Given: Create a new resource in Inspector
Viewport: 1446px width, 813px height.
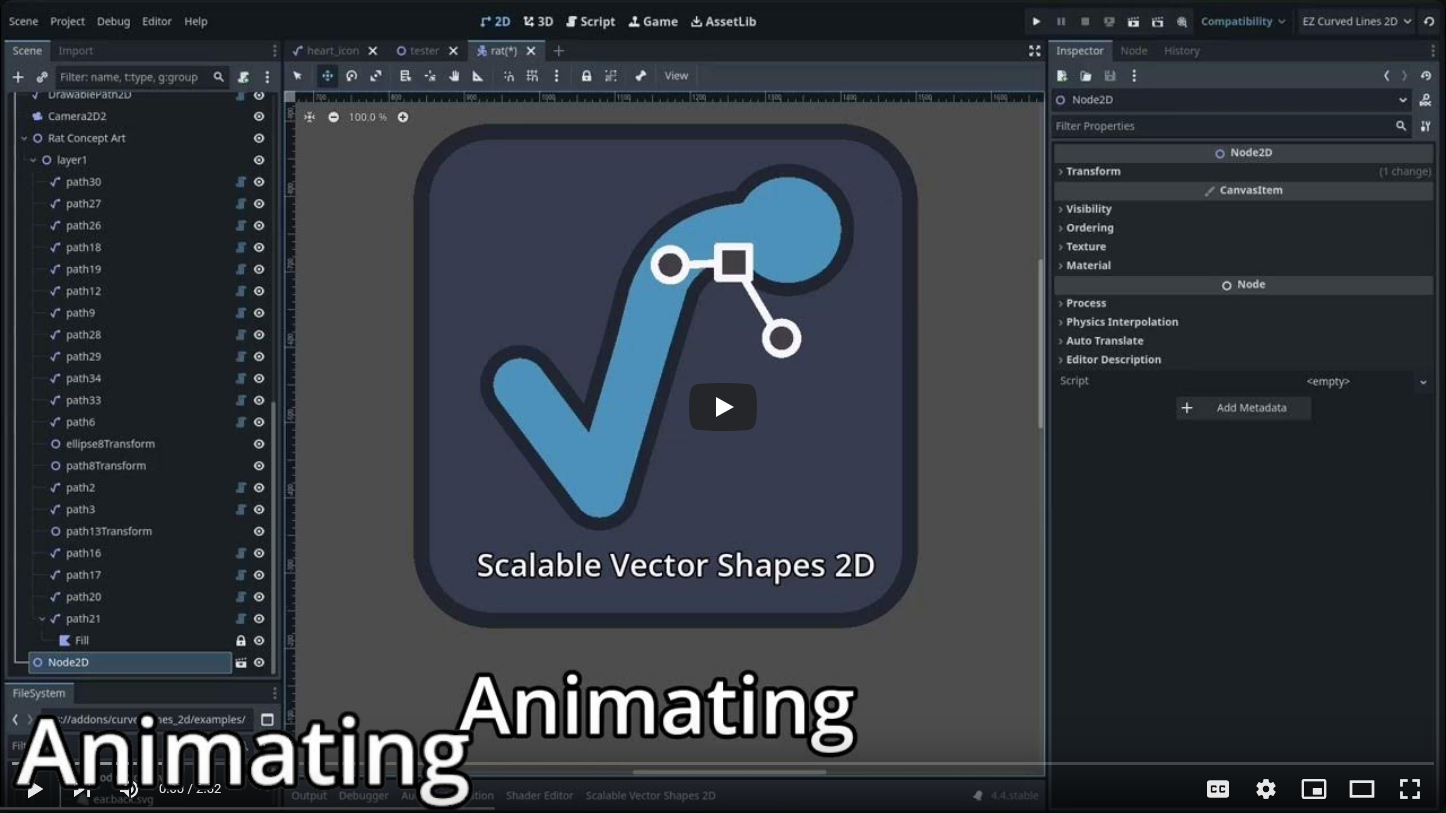Looking at the screenshot, I should 1062,76.
